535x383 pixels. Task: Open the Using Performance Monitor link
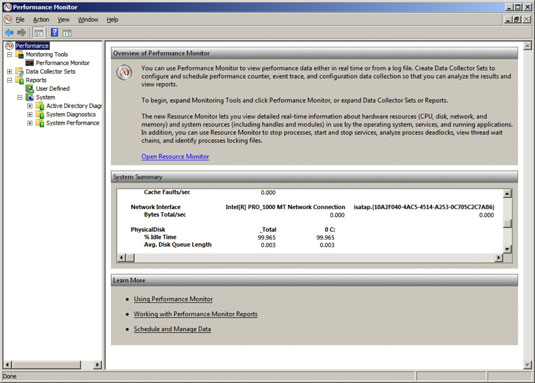[173, 299]
